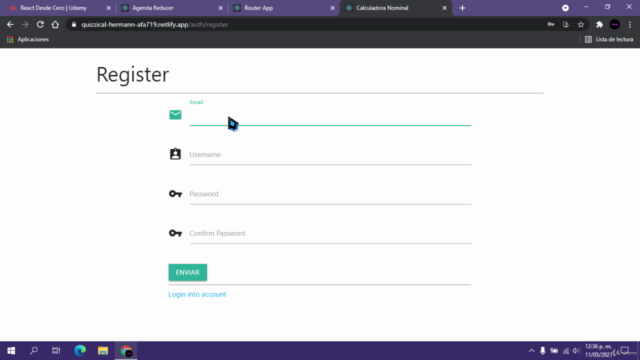Click the Chrome taskbar icon
Image resolution: width=640 pixels, height=360 pixels.
click(x=126, y=351)
